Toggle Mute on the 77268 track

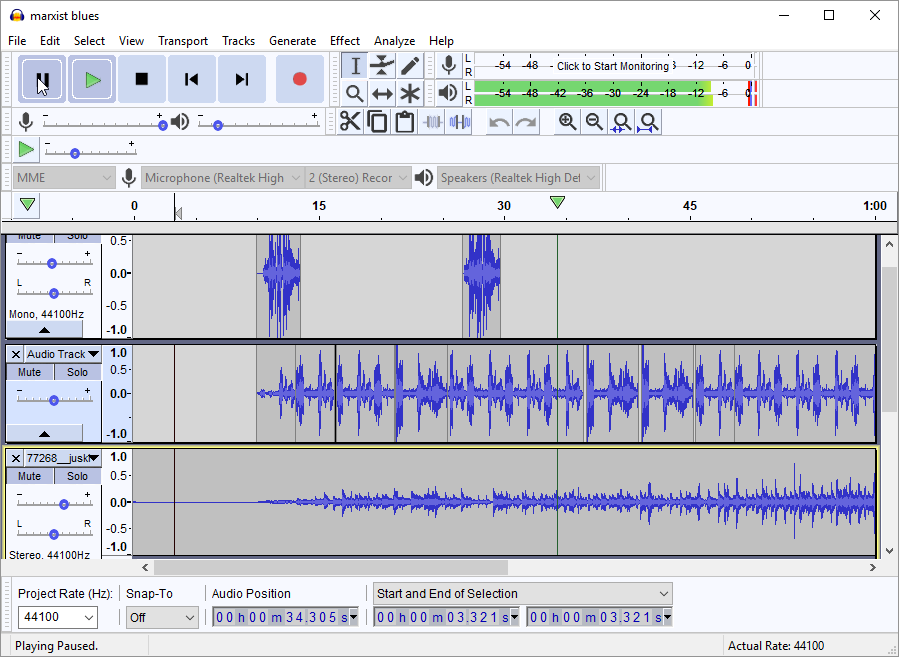coord(30,476)
